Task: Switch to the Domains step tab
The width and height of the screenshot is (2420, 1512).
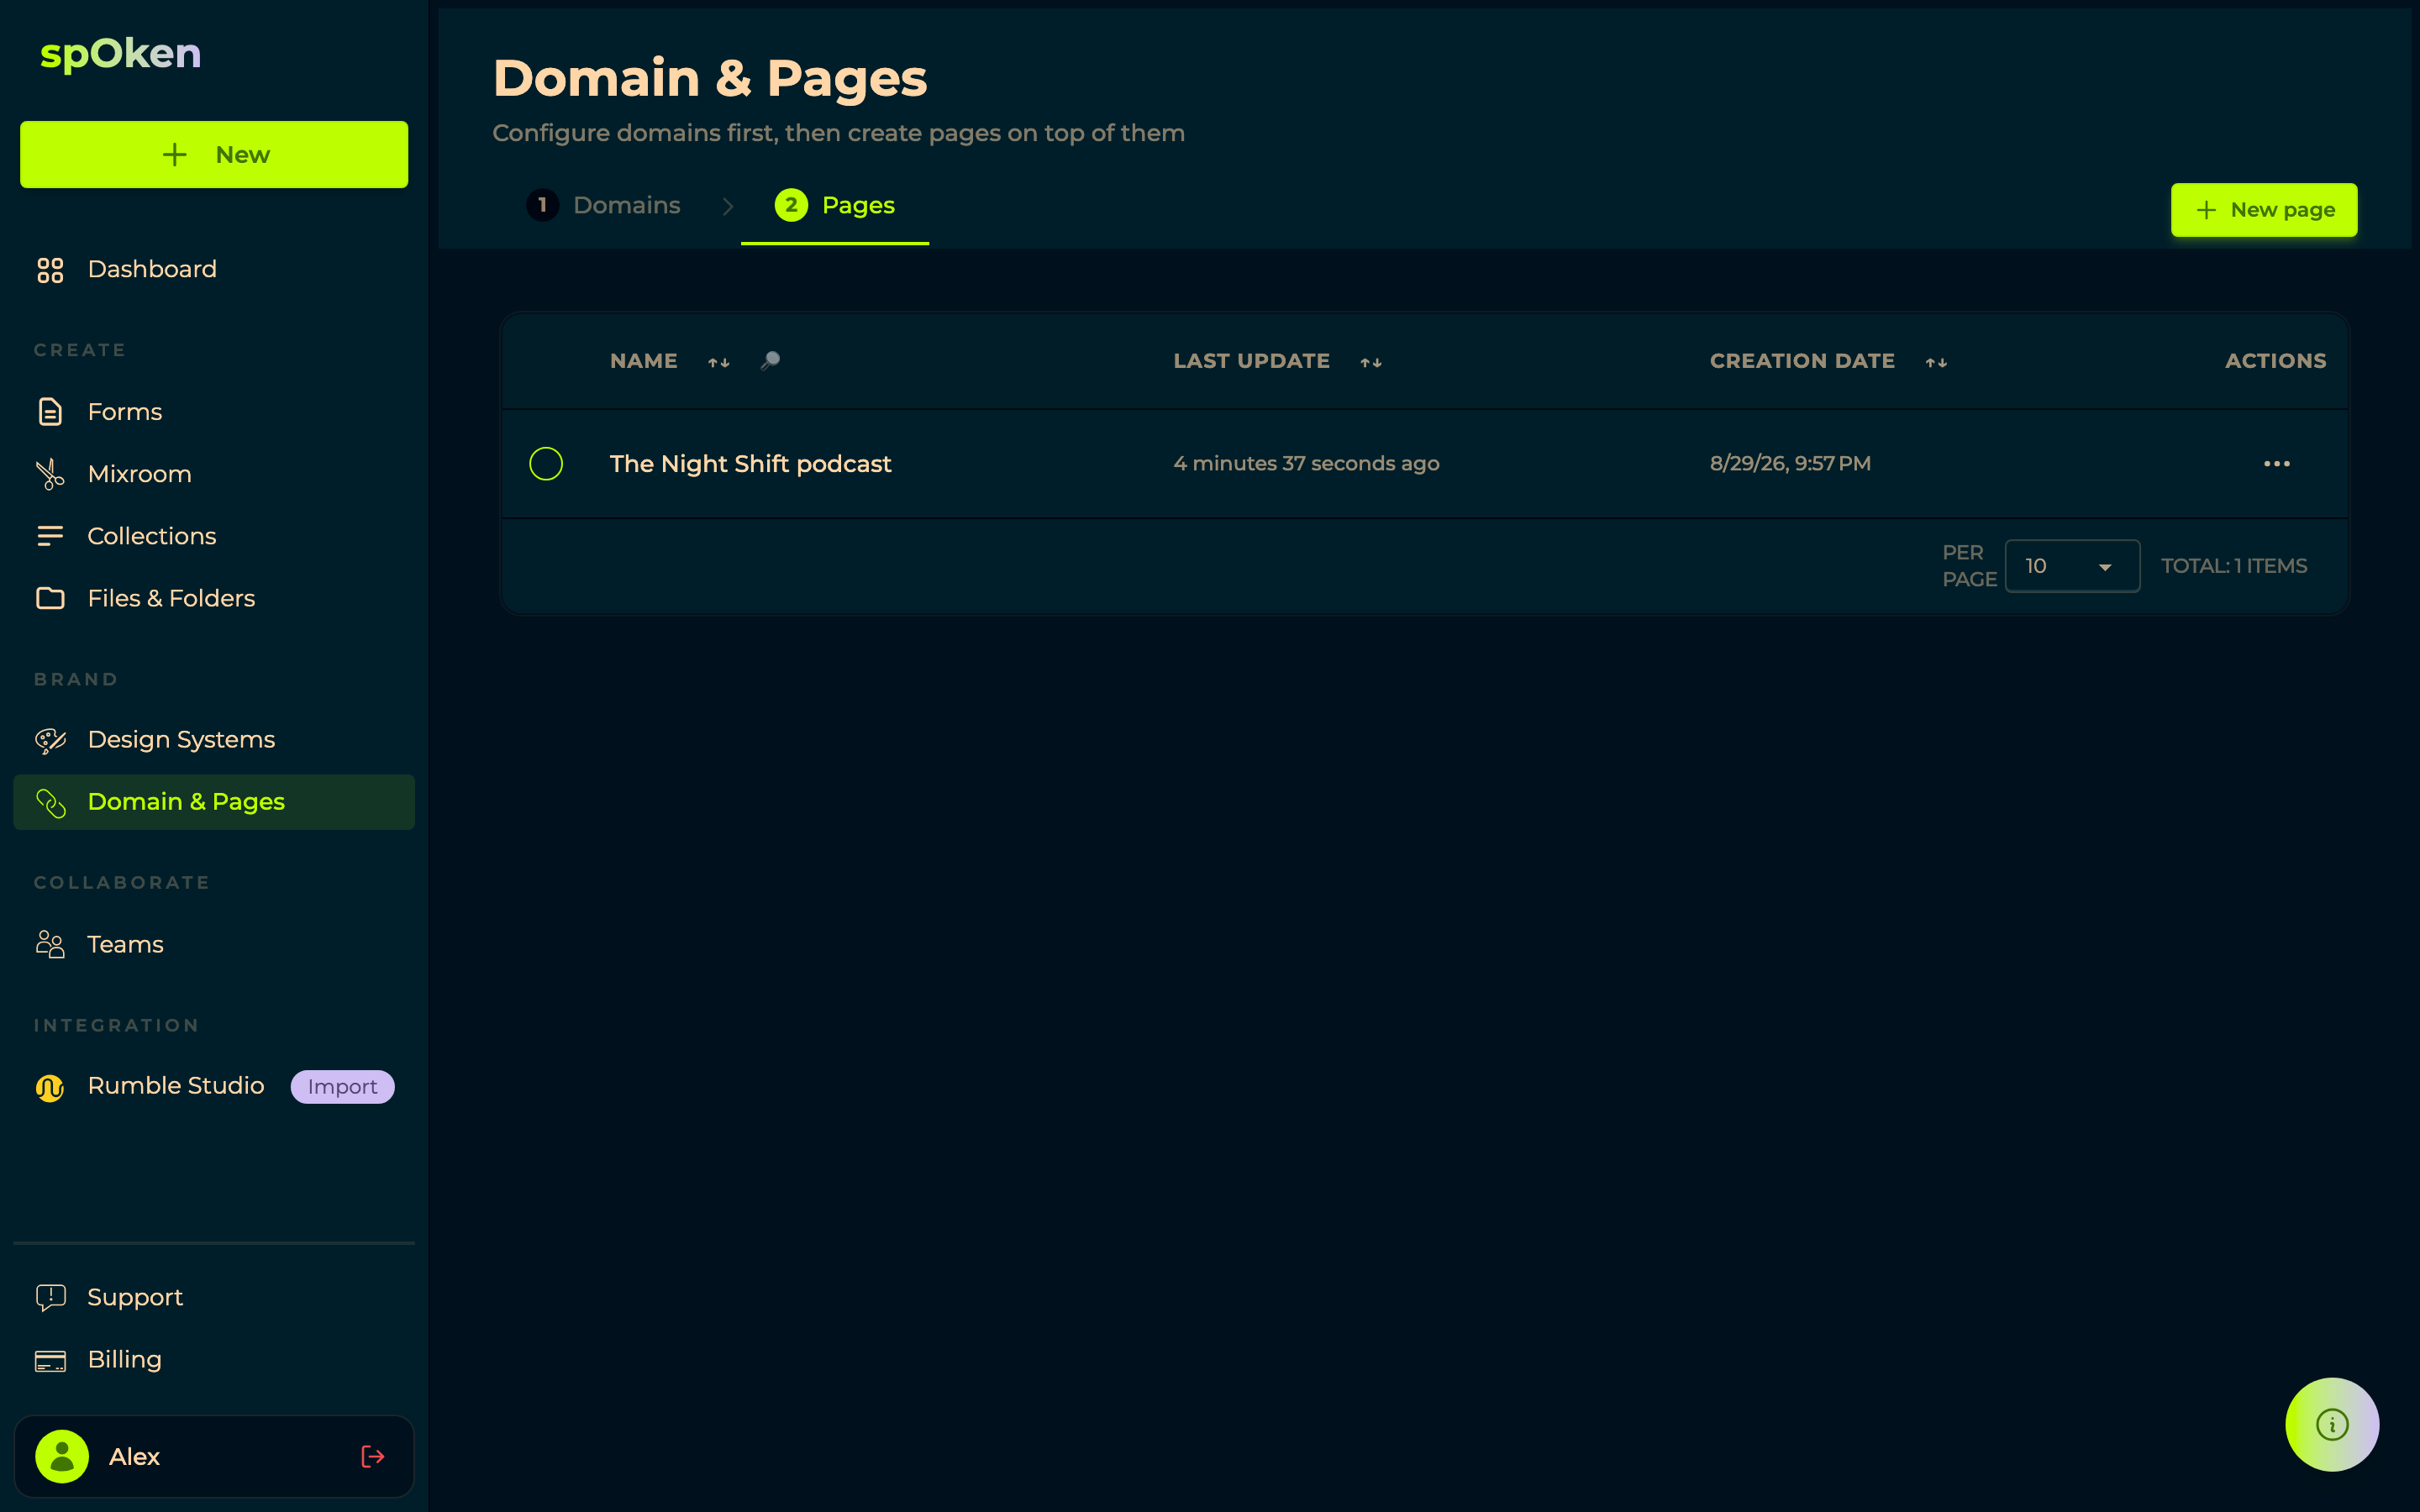Action: coord(603,205)
